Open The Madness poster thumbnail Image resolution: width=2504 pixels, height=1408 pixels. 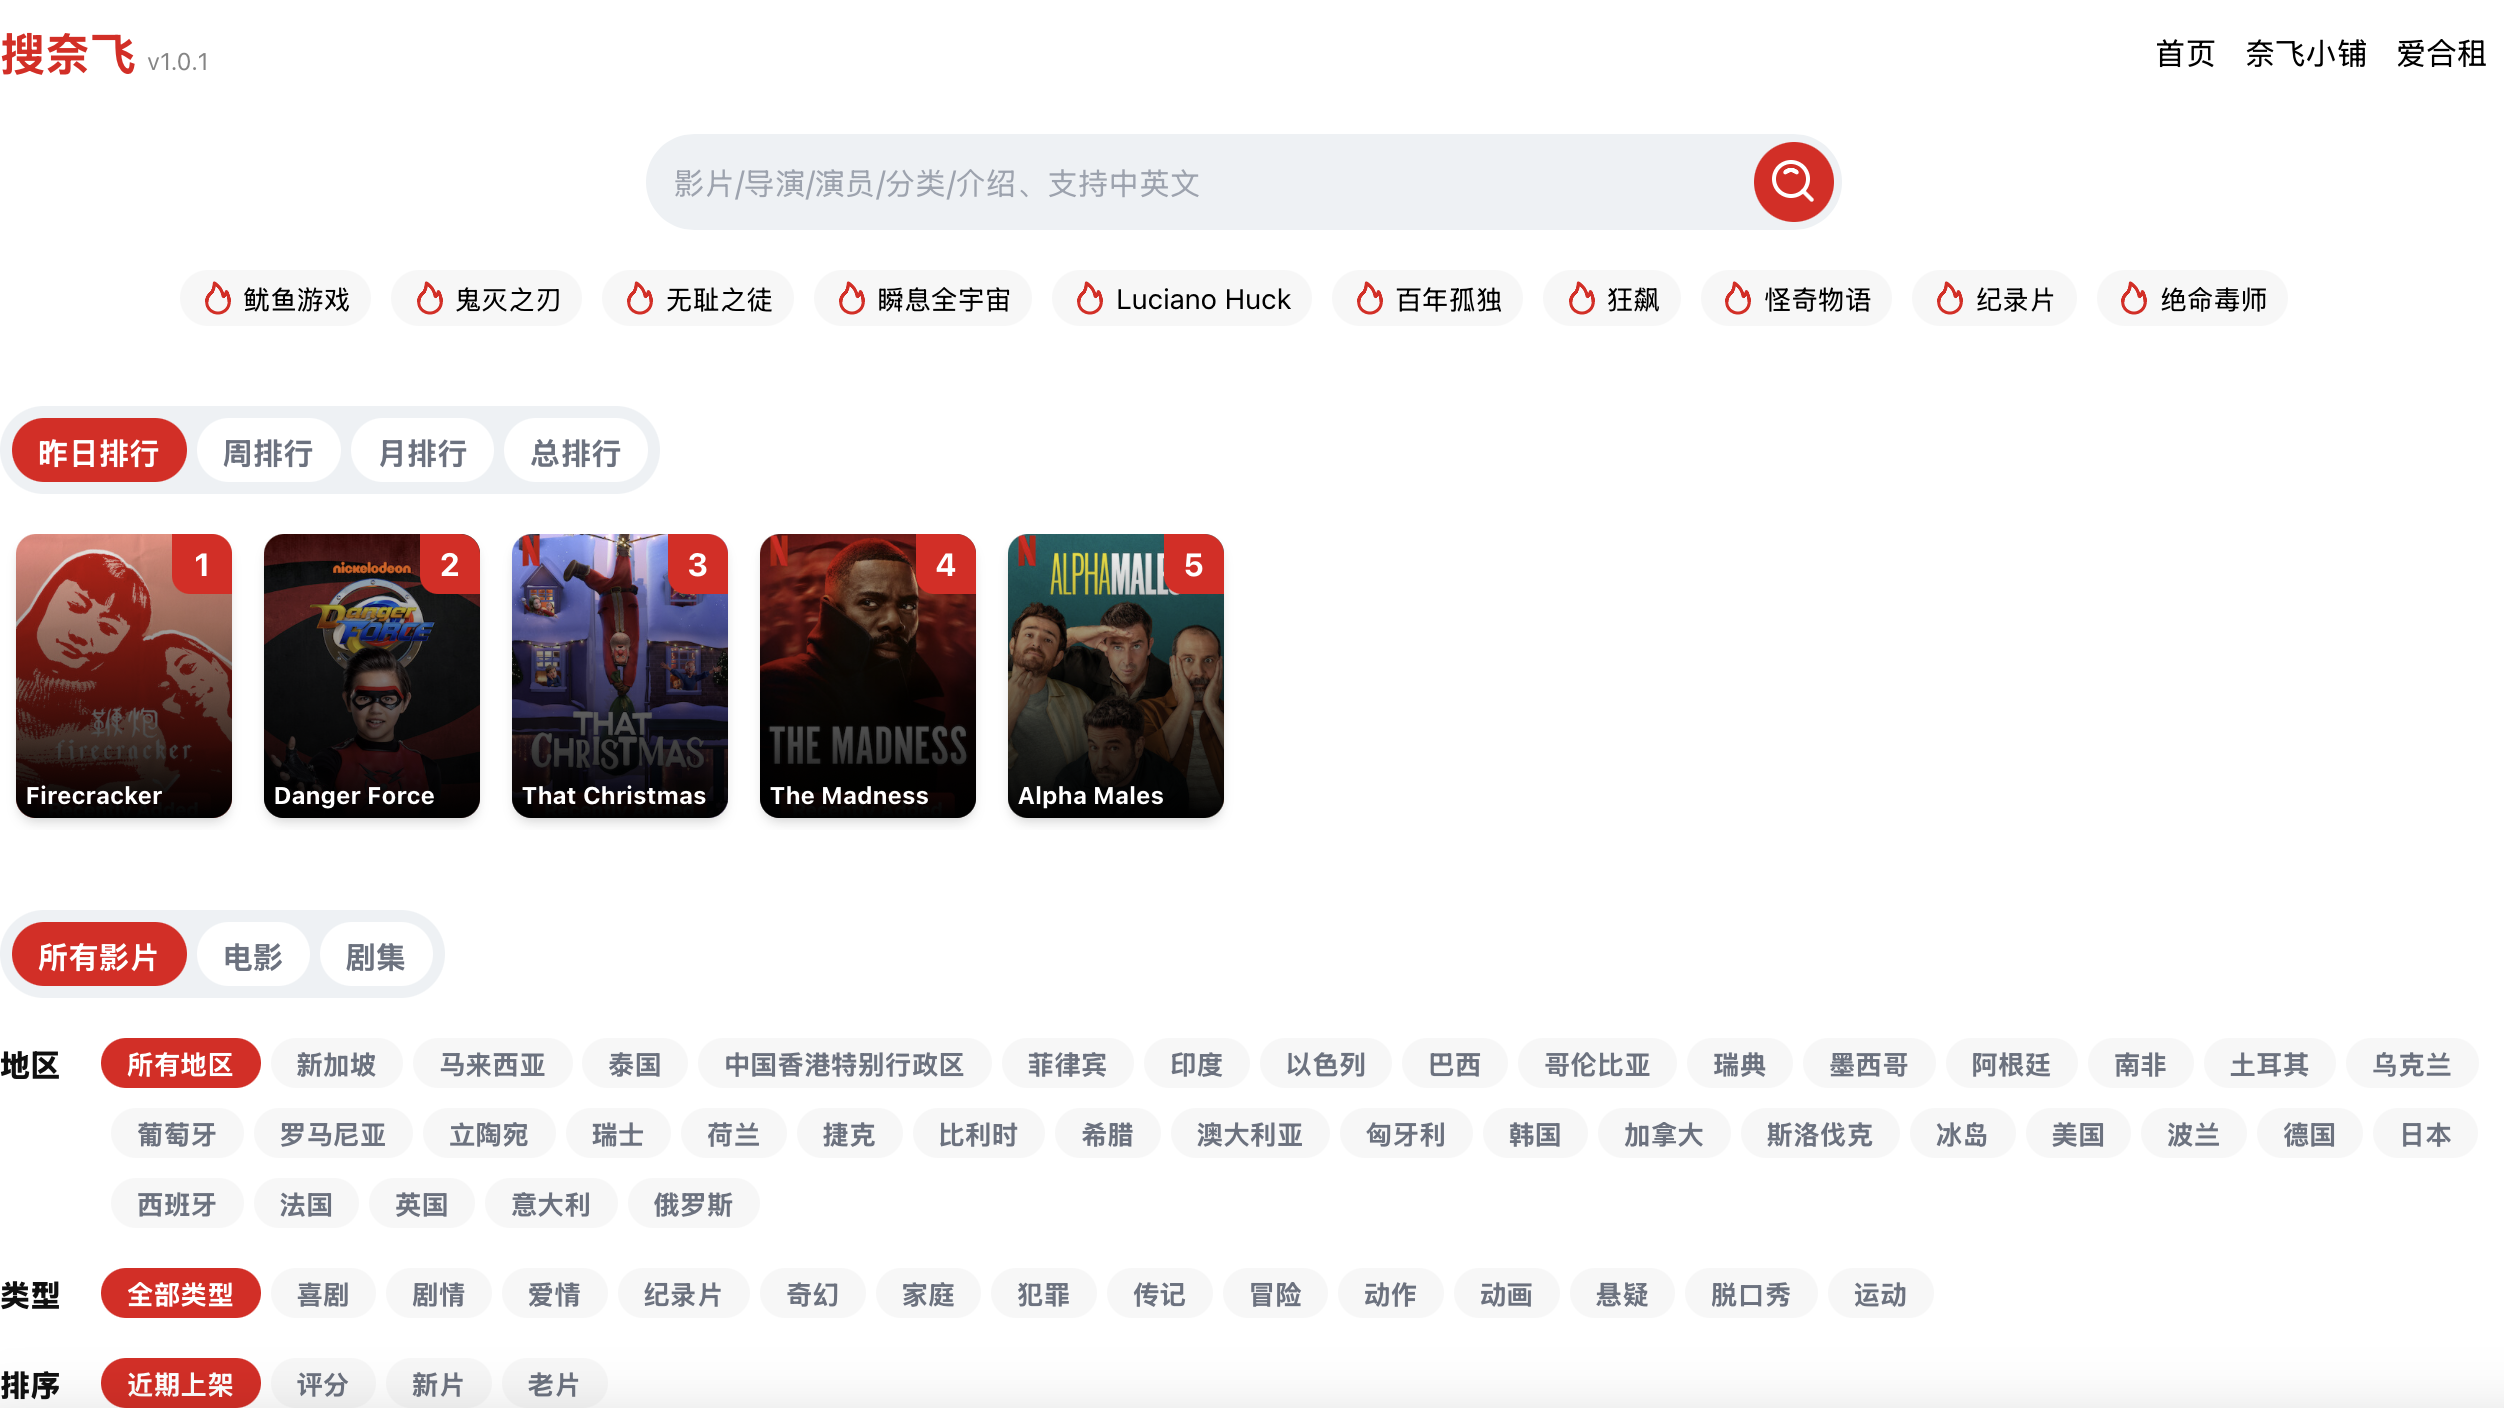867,675
